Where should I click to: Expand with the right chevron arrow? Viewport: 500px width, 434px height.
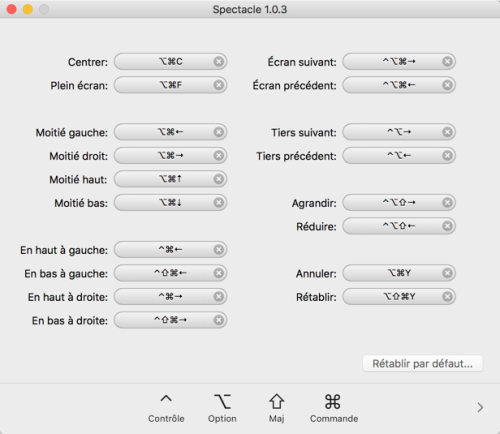click(480, 407)
